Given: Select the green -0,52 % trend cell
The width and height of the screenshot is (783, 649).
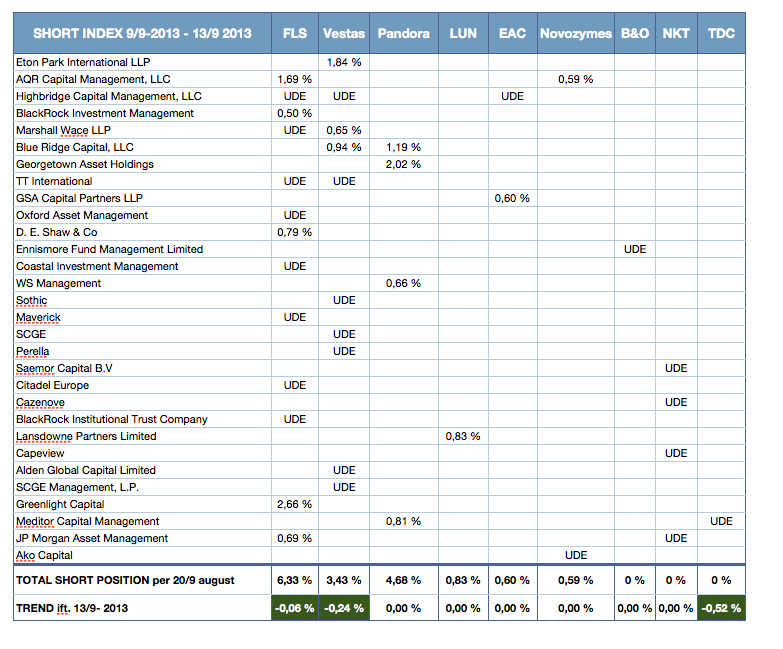Looking at the screenshot, I should (721, 608).
